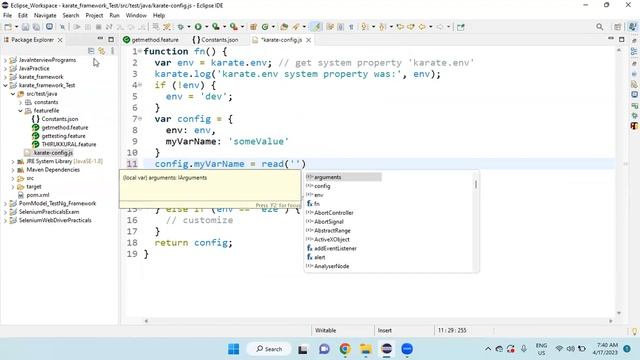The height and width of the screenshot is (360, 640).
Task: Maximize the editor area icon
Action: 622,39
